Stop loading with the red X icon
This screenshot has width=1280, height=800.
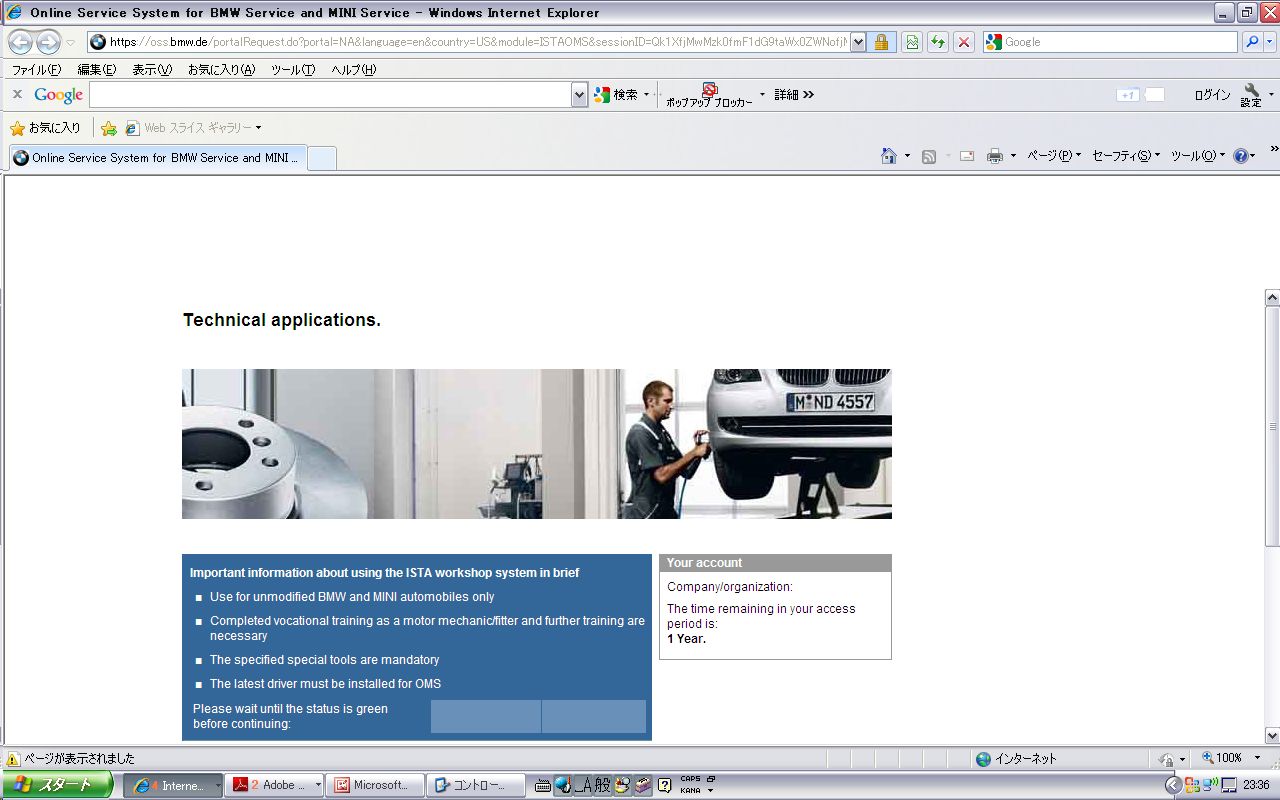964,42
